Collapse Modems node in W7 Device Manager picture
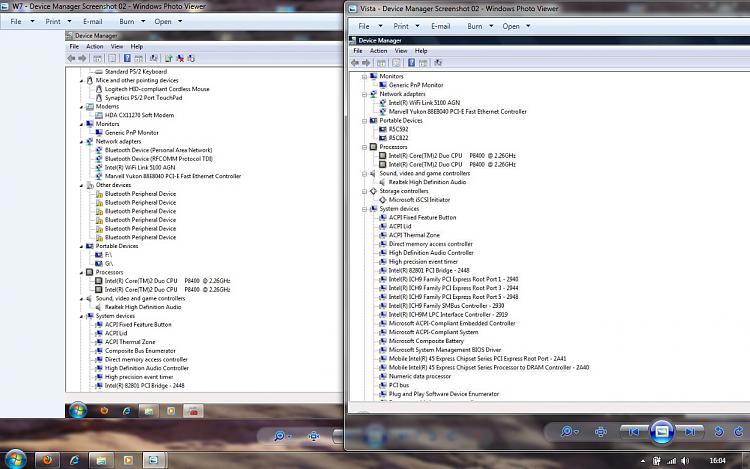 (81, 107)
